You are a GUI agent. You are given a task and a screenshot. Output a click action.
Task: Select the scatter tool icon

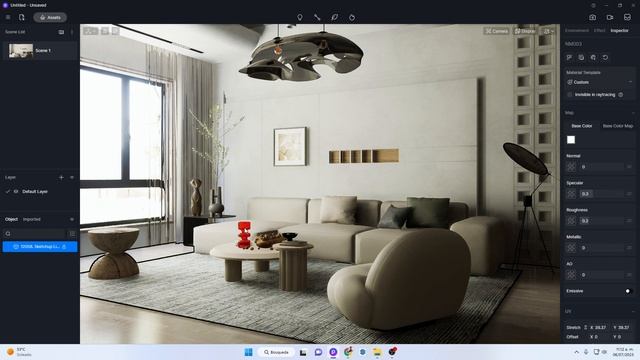click(352, 17)
